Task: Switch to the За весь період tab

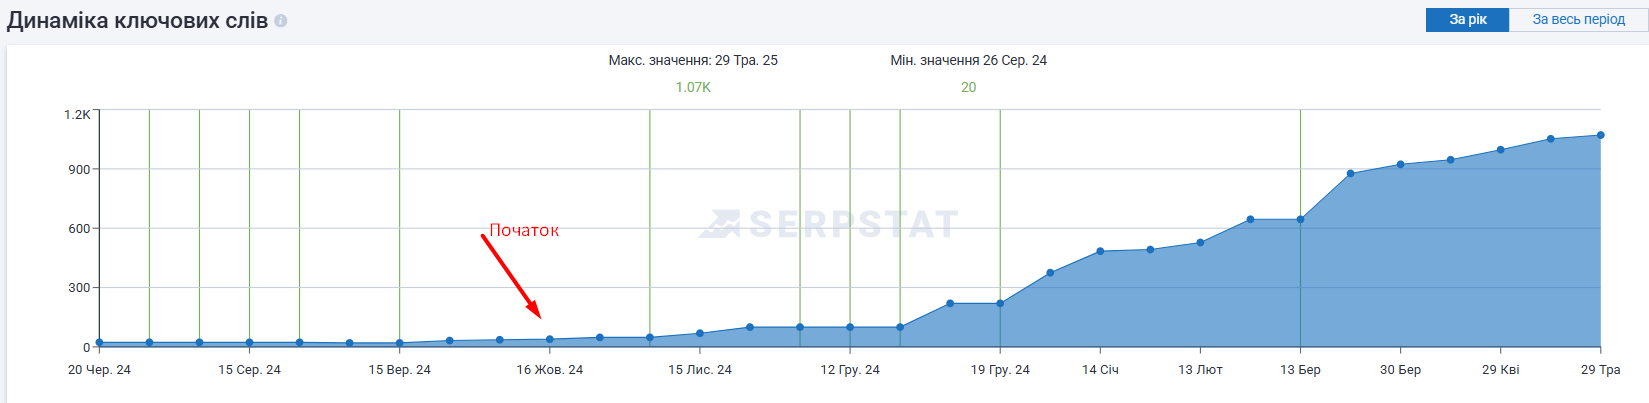Action: tap(1578, 20)
